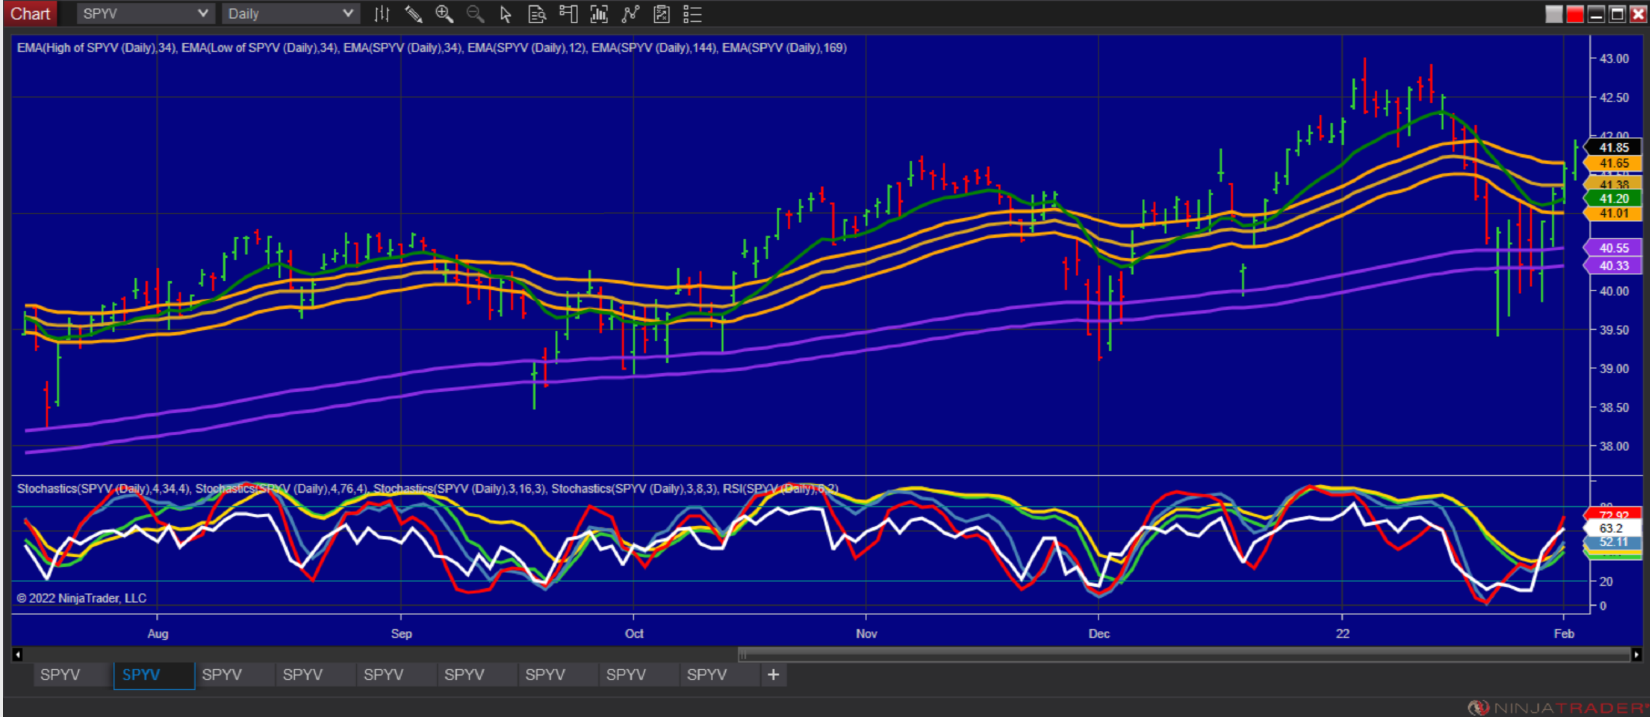Viewport: 1650px width, 717px height.
Task: Close the chart window
Action: click(1637, 14)
